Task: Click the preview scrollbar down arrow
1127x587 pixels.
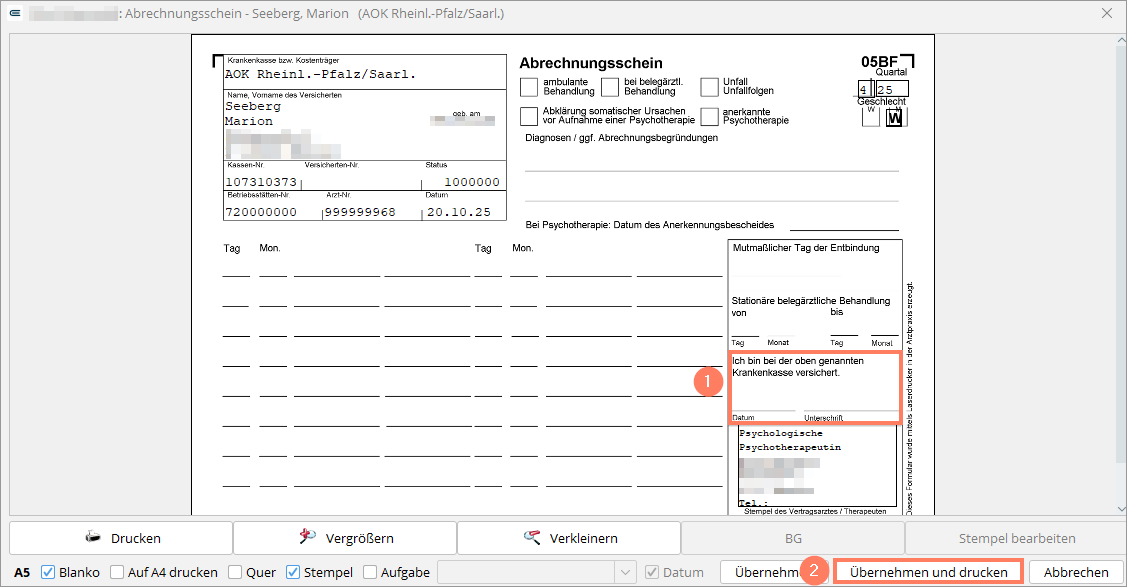Action: 1121,508
